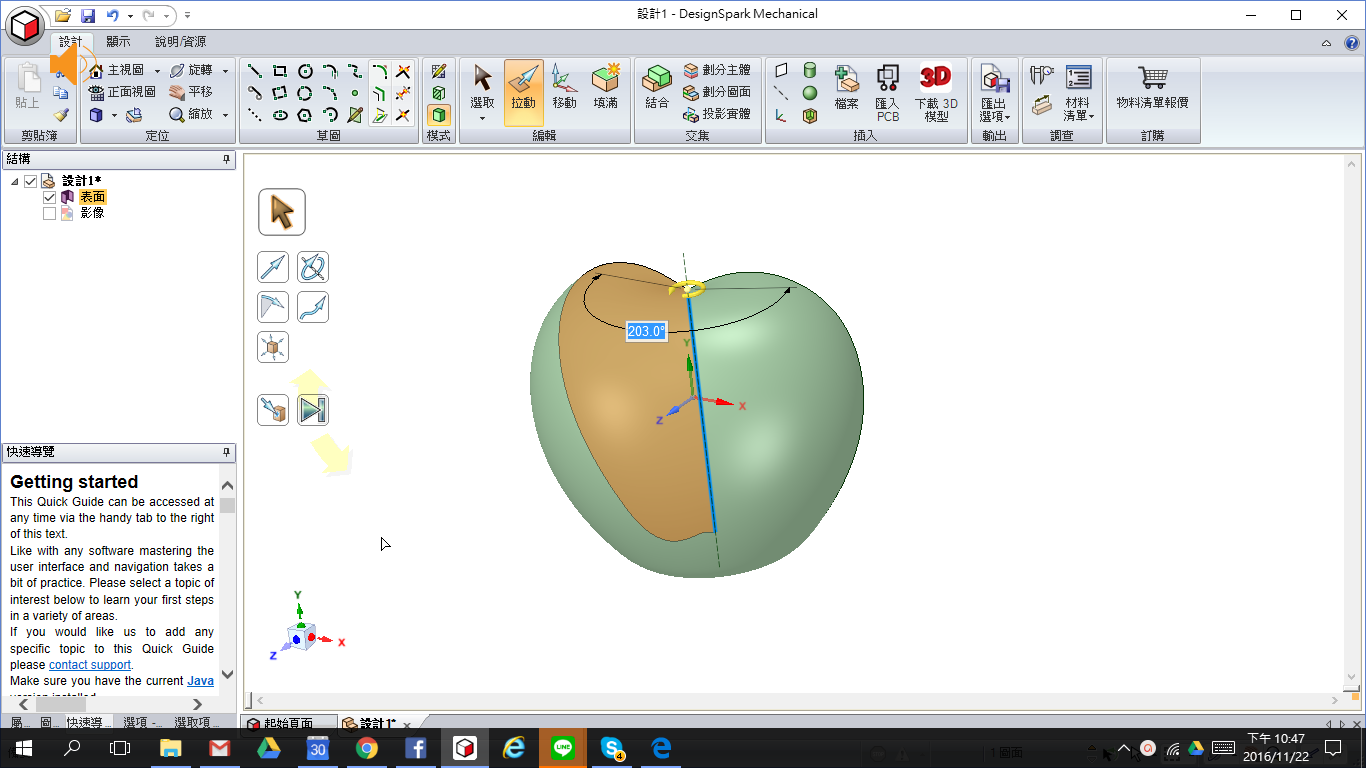Open 選取 tool dropdown arrow
The height and width of the screenshot is (768, 1366).
point(482,118)
